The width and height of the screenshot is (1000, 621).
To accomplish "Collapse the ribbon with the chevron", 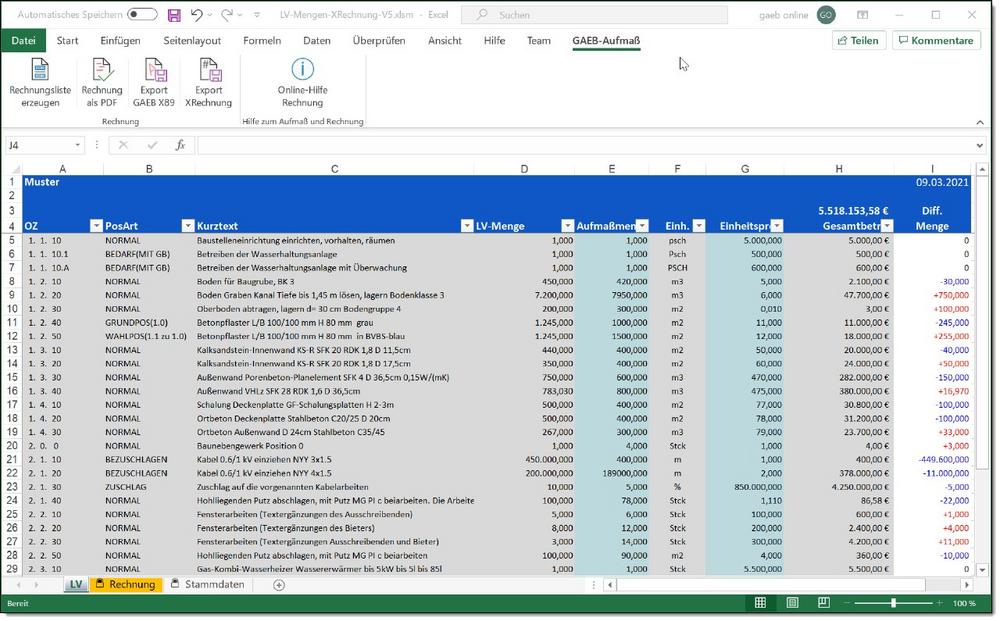I will pyautogui.click(x=980, y=122).
